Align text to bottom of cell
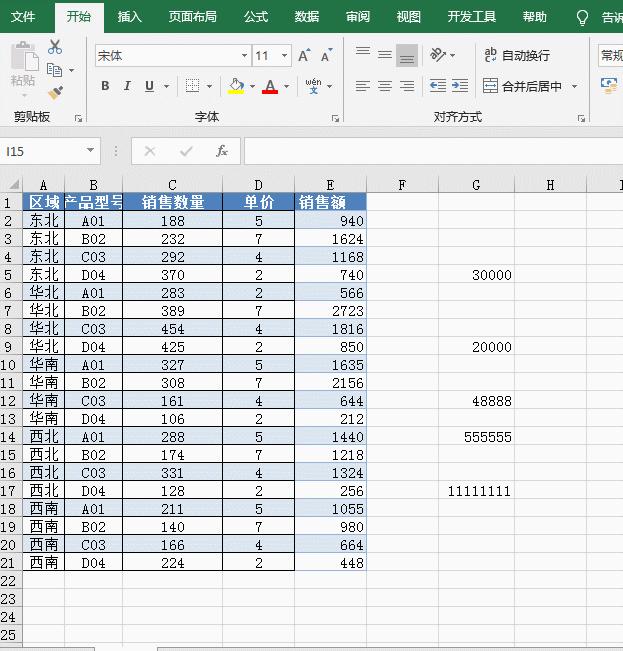The height and width of the screenshot is (651, 623). (x=407, y=55)
